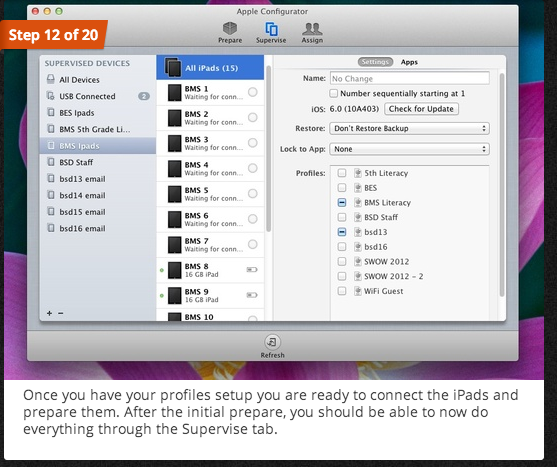Check the SWOW 2012 - 2 profile
This screenshot has height=467, width=557.
tap(342, 276)
